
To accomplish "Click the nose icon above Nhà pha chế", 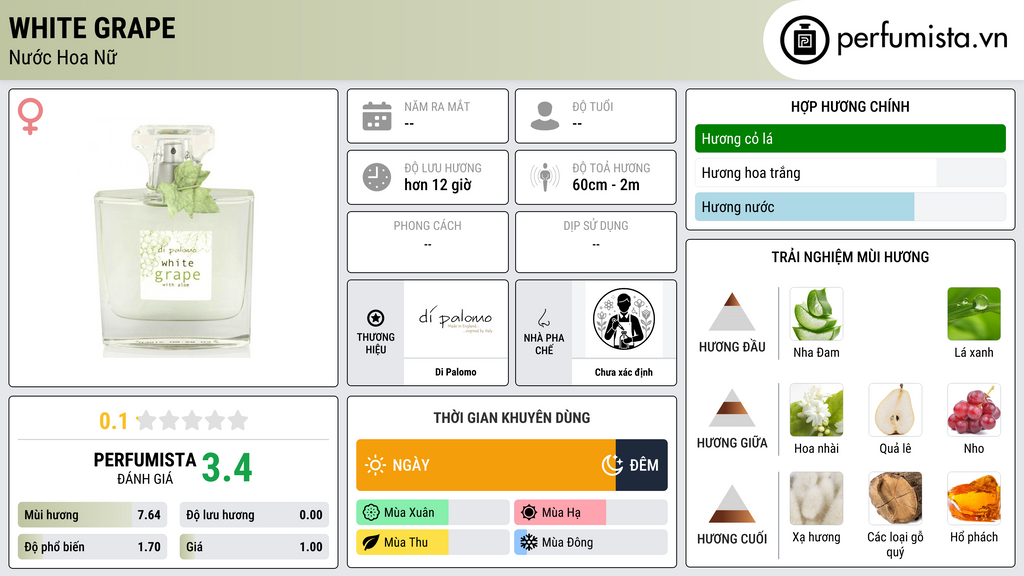I will pyautogui.click(x=543, y=318).
